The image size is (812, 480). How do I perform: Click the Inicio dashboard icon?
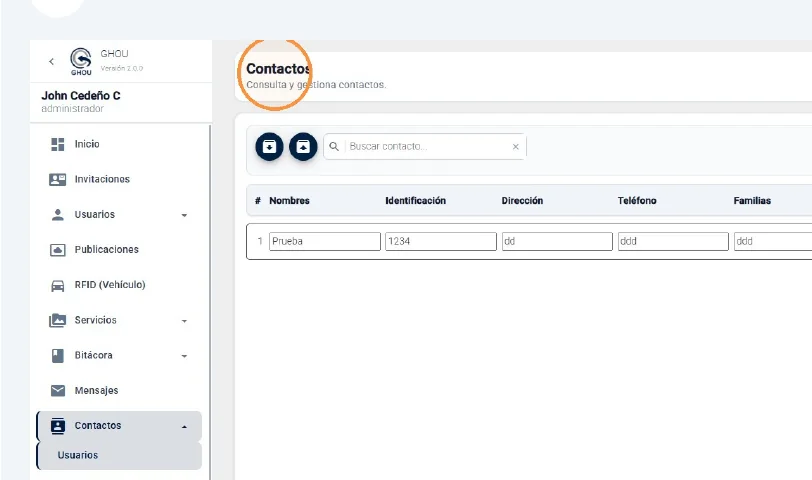click(x=57, y=144)
